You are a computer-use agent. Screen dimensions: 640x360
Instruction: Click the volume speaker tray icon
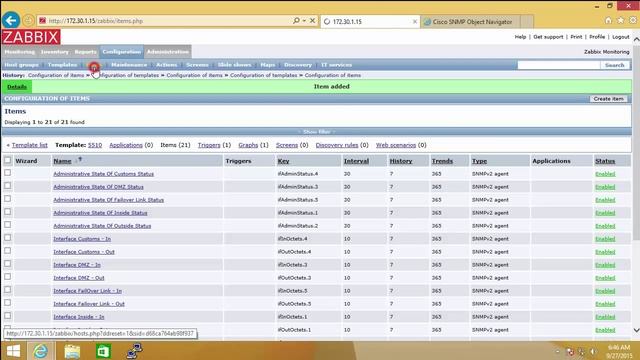593,351
